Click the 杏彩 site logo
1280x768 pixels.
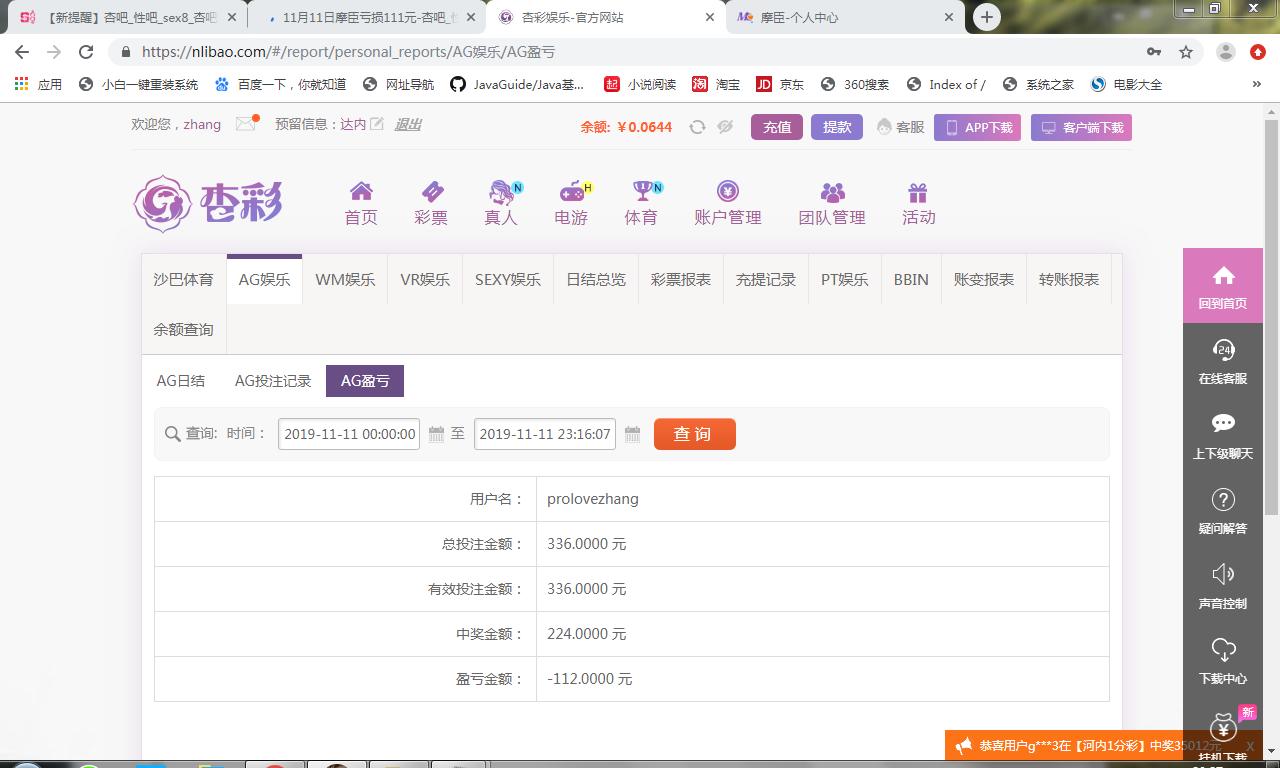[208, 203]
